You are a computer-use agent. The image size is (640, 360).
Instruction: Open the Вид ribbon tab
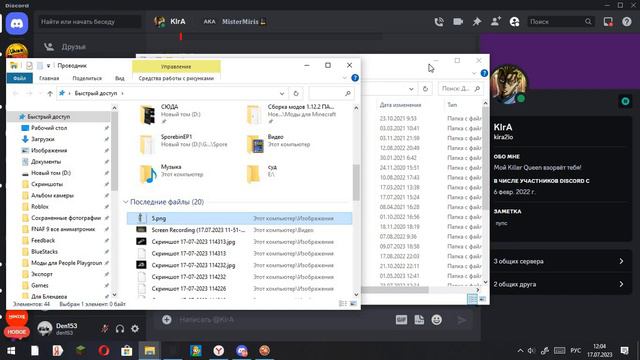(120, 78)
